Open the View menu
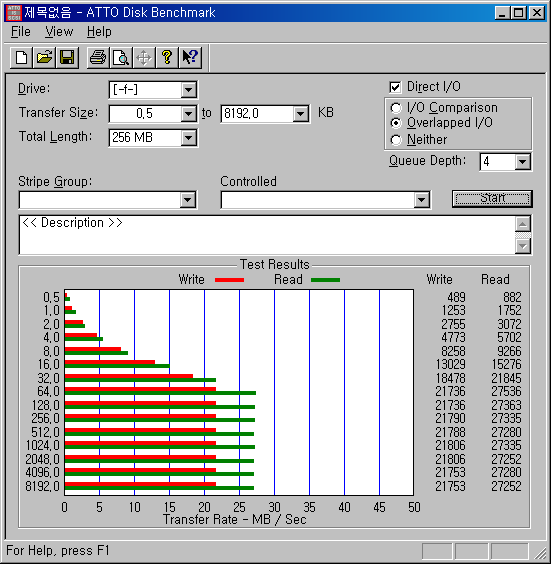Screen dimensions: 551x564 coord(59,32)
